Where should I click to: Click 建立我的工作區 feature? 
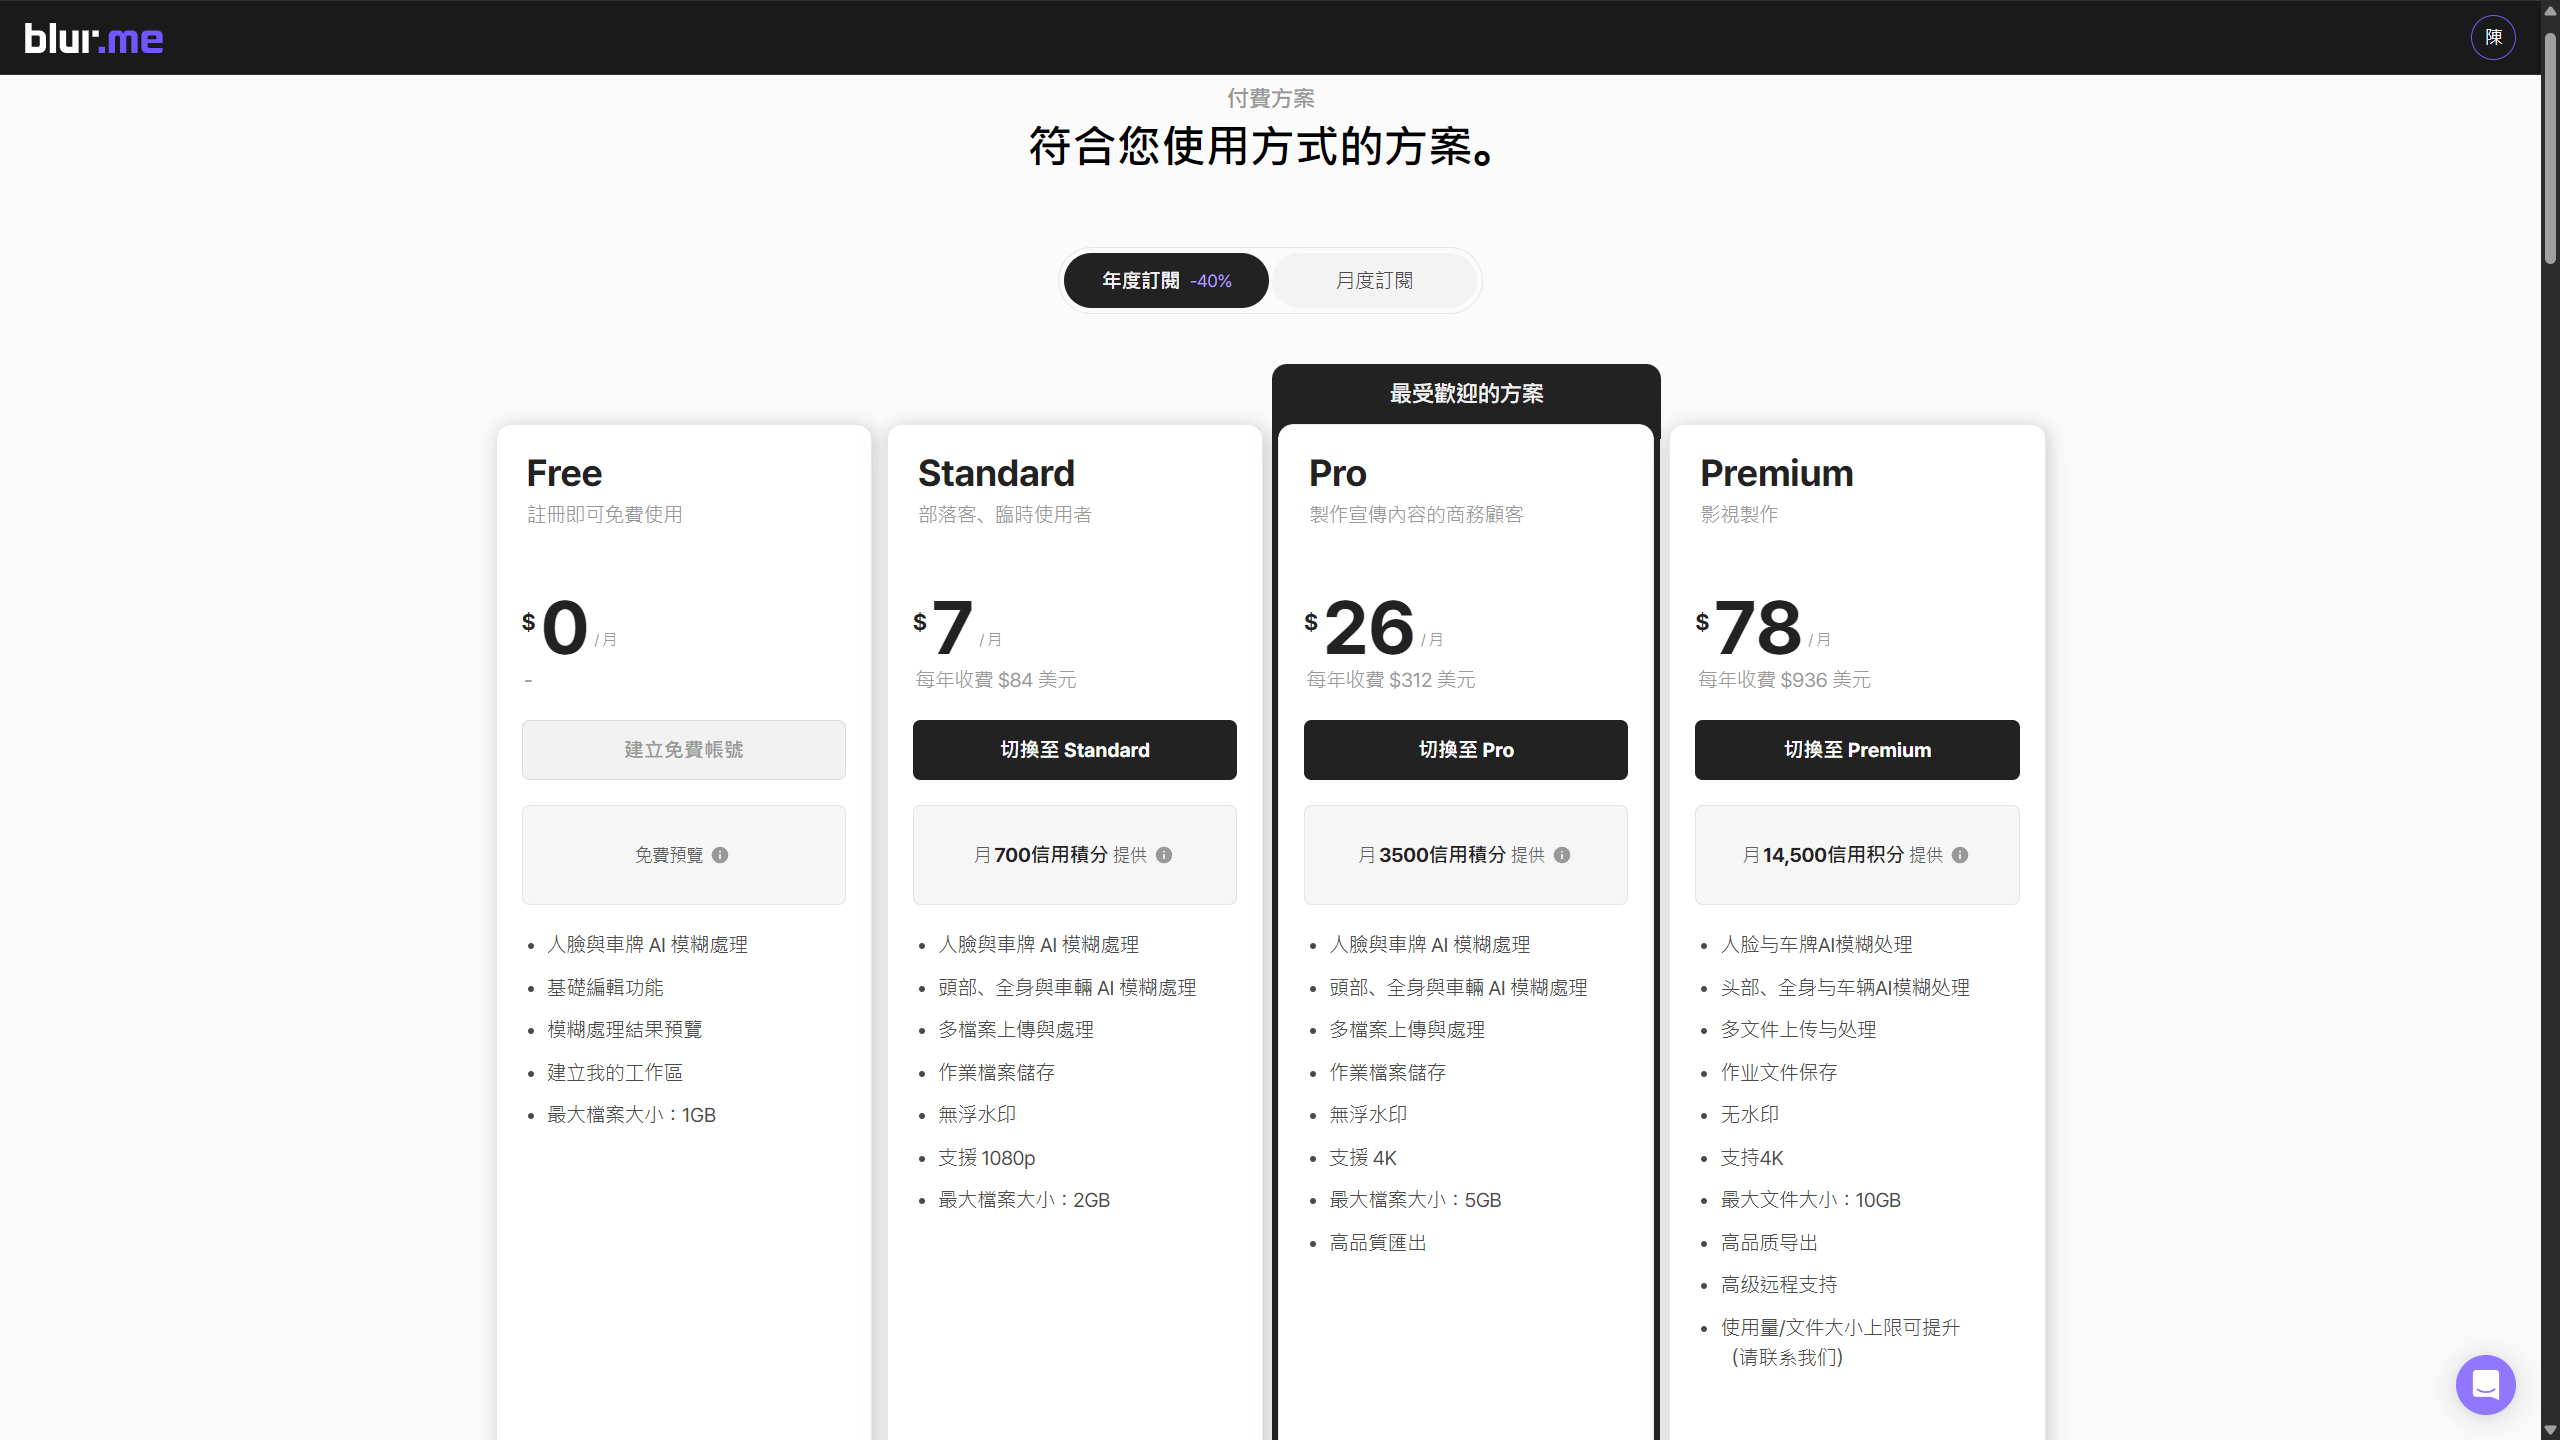pyautogui.click(x=615, y=1073)
